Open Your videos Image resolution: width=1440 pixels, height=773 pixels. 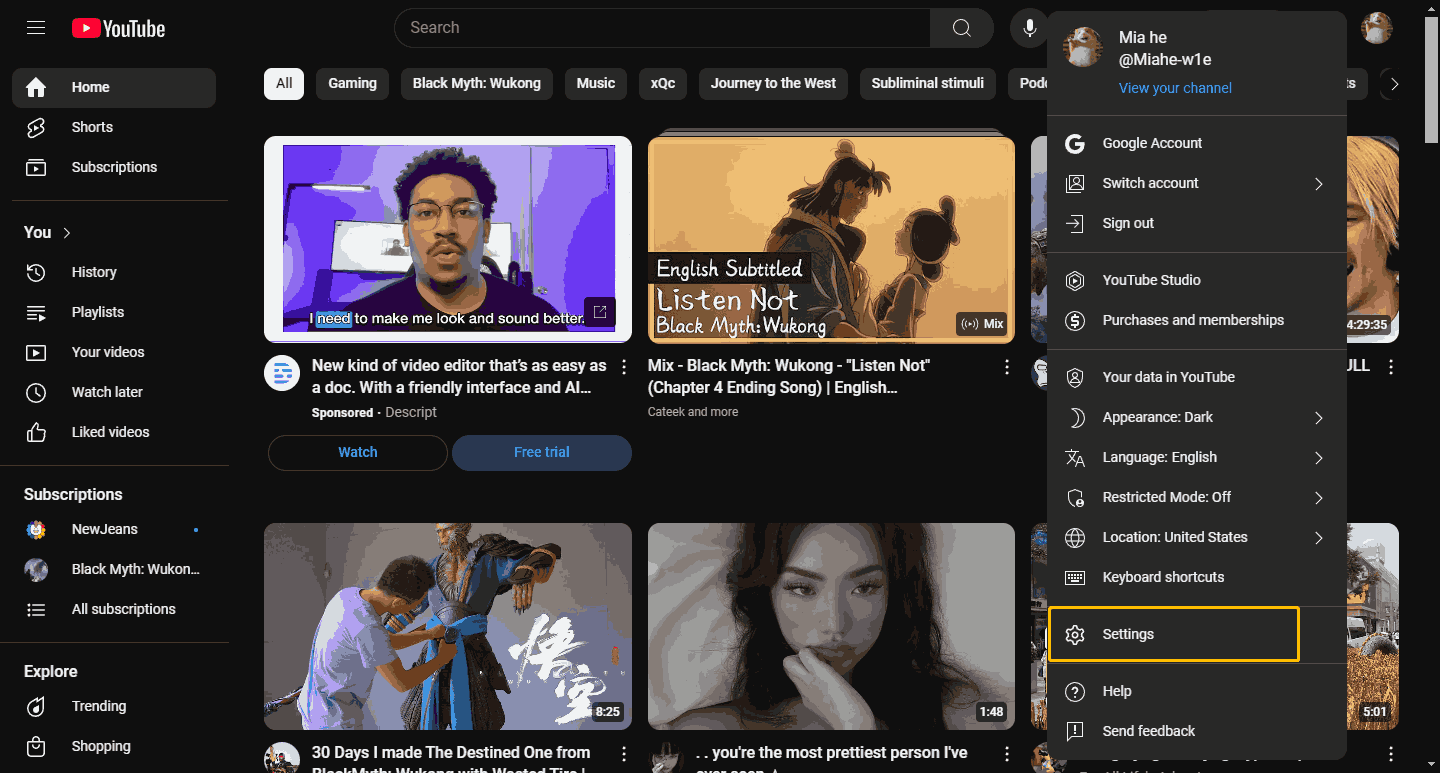point(114,352)
